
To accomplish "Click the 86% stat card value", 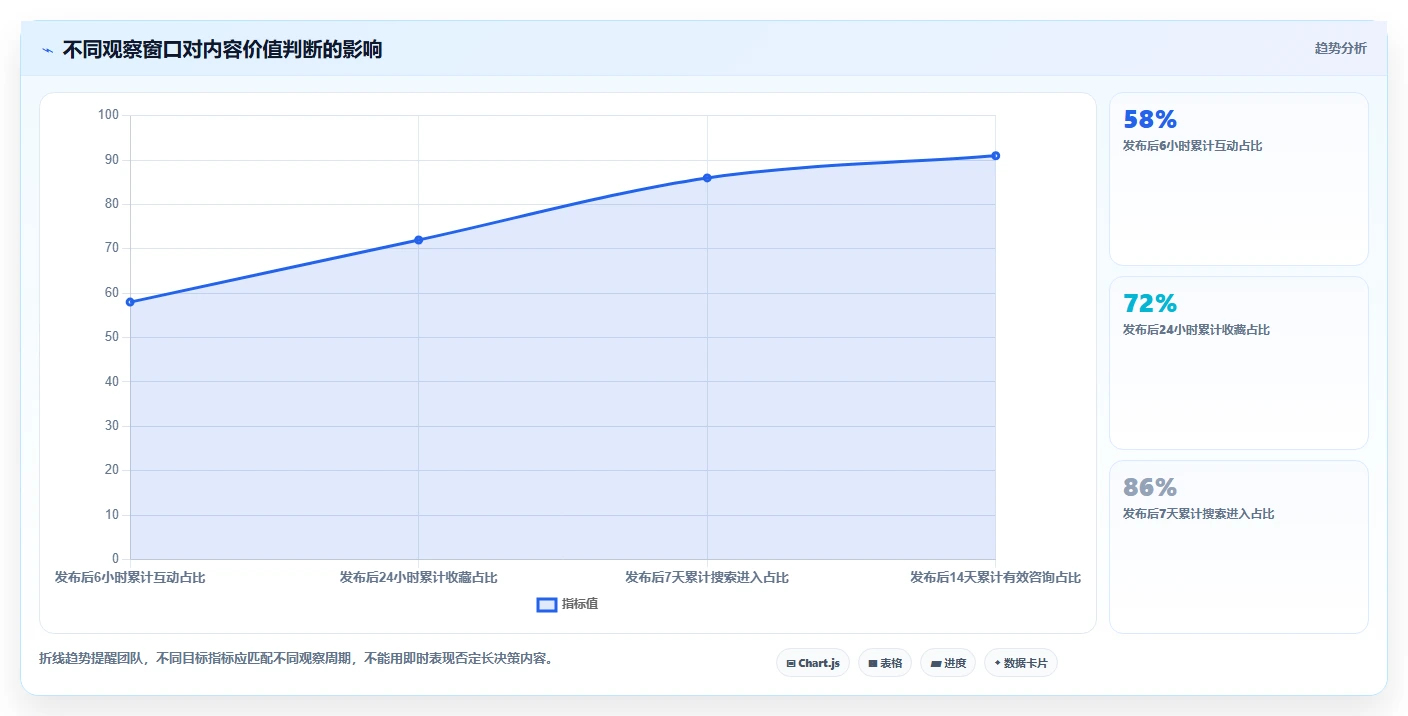I will click(x=1150, y=488).
